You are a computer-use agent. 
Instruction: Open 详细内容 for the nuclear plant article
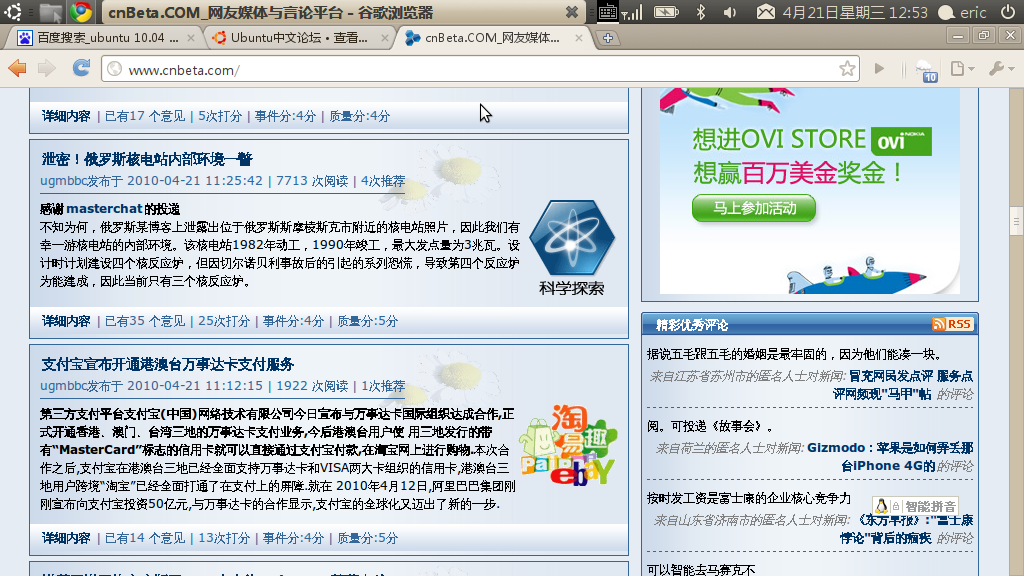(x=66, y=321)
